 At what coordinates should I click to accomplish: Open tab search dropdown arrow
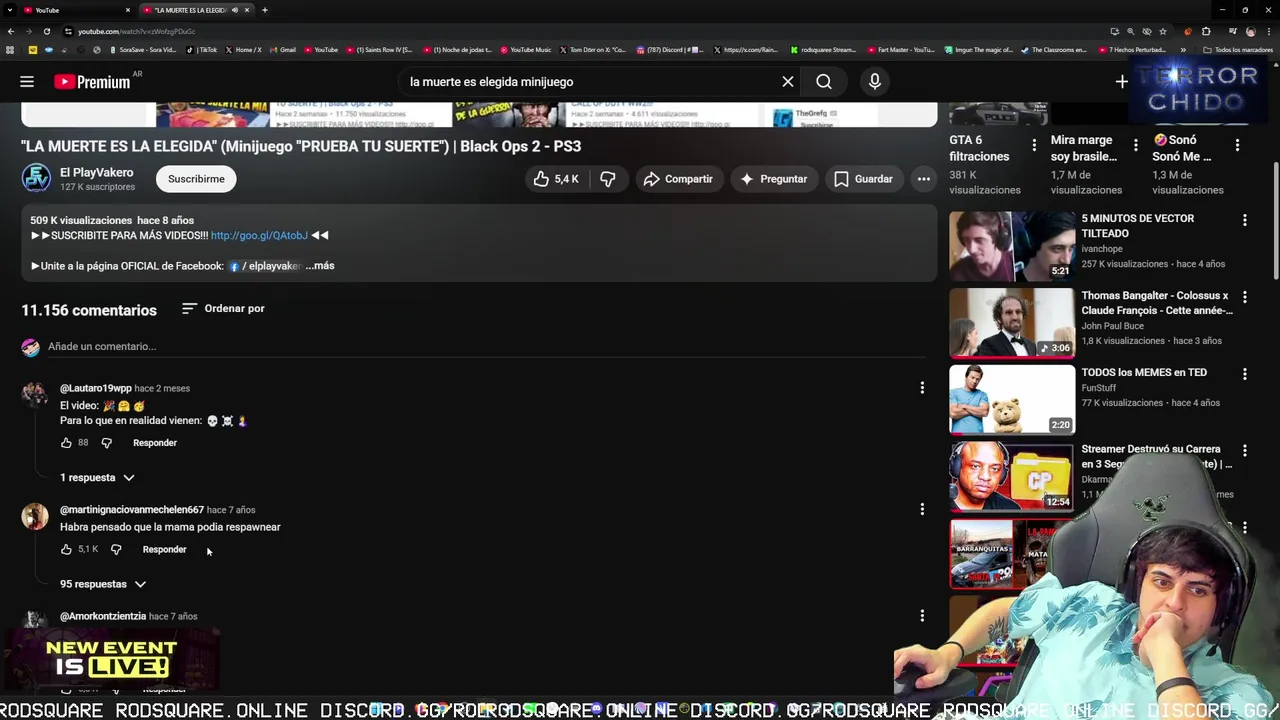coord(10,10)
